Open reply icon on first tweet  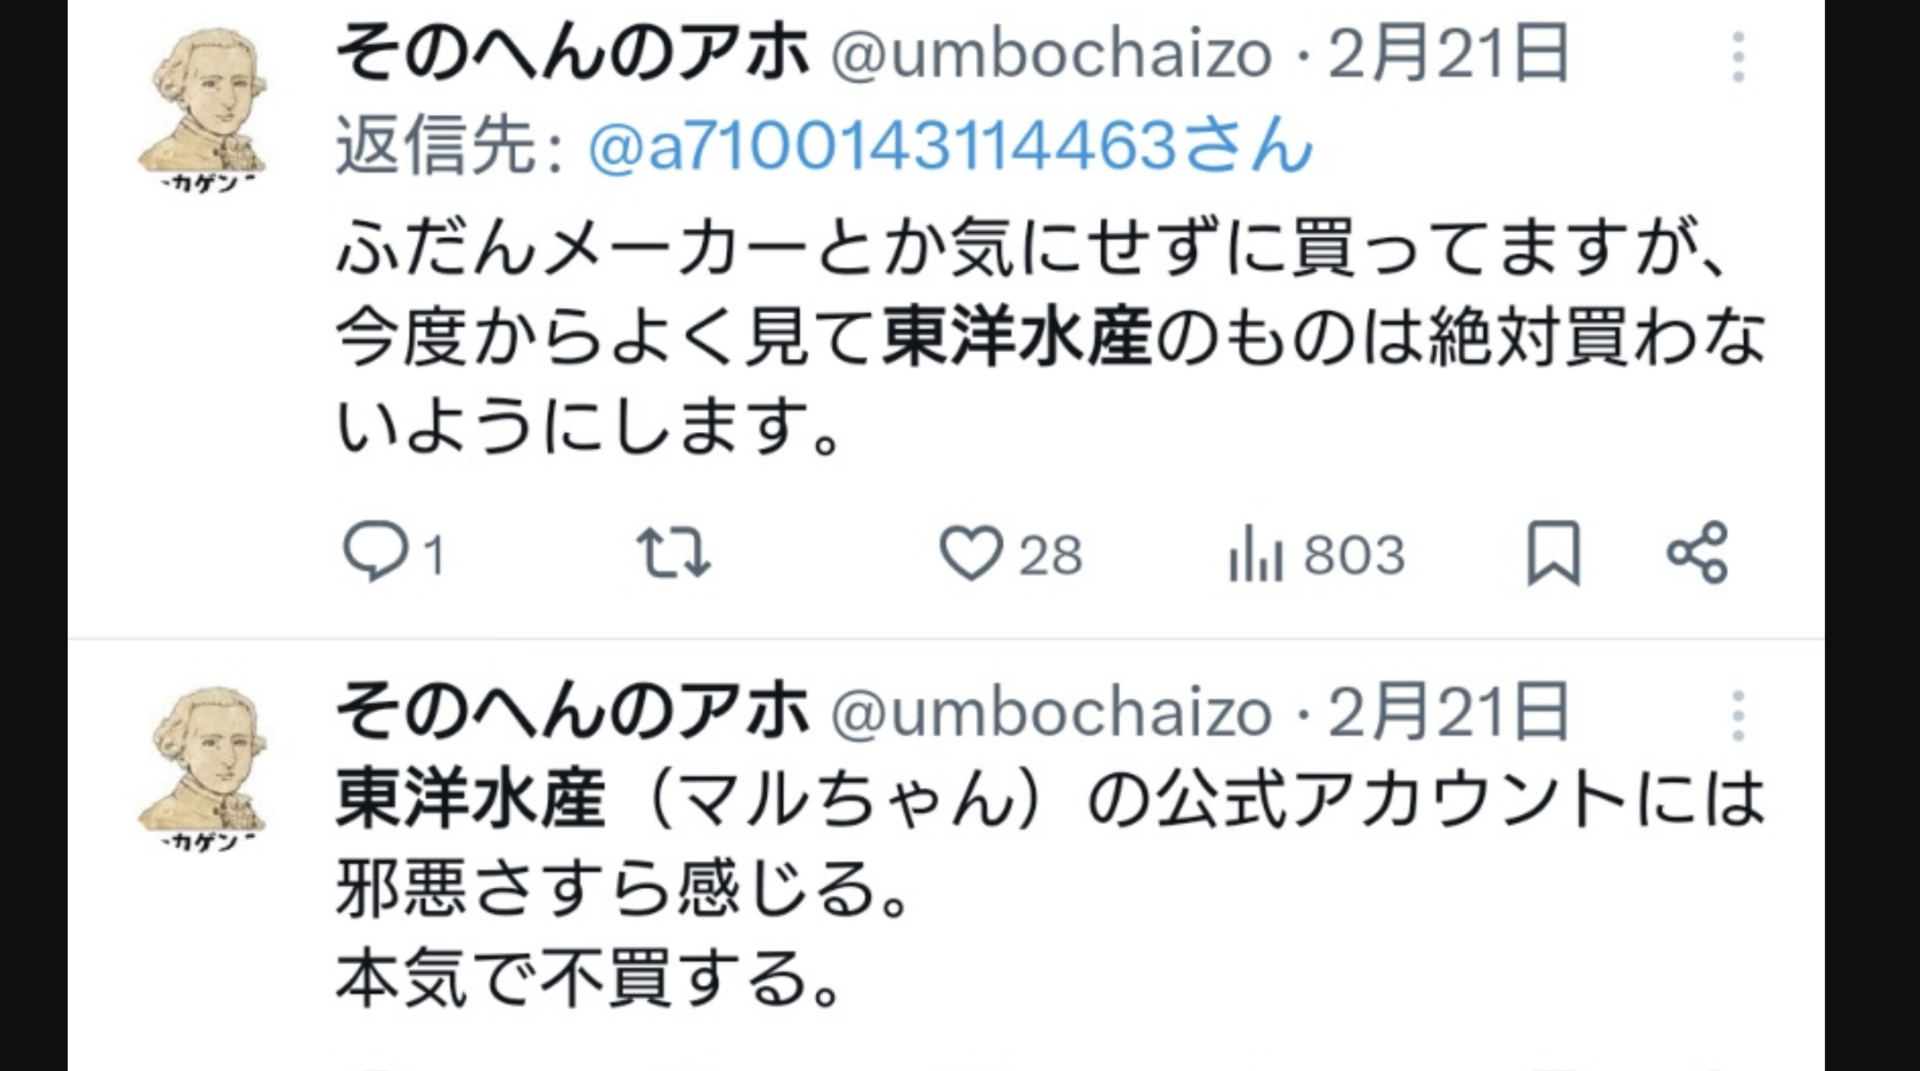[x=376, y=553]
